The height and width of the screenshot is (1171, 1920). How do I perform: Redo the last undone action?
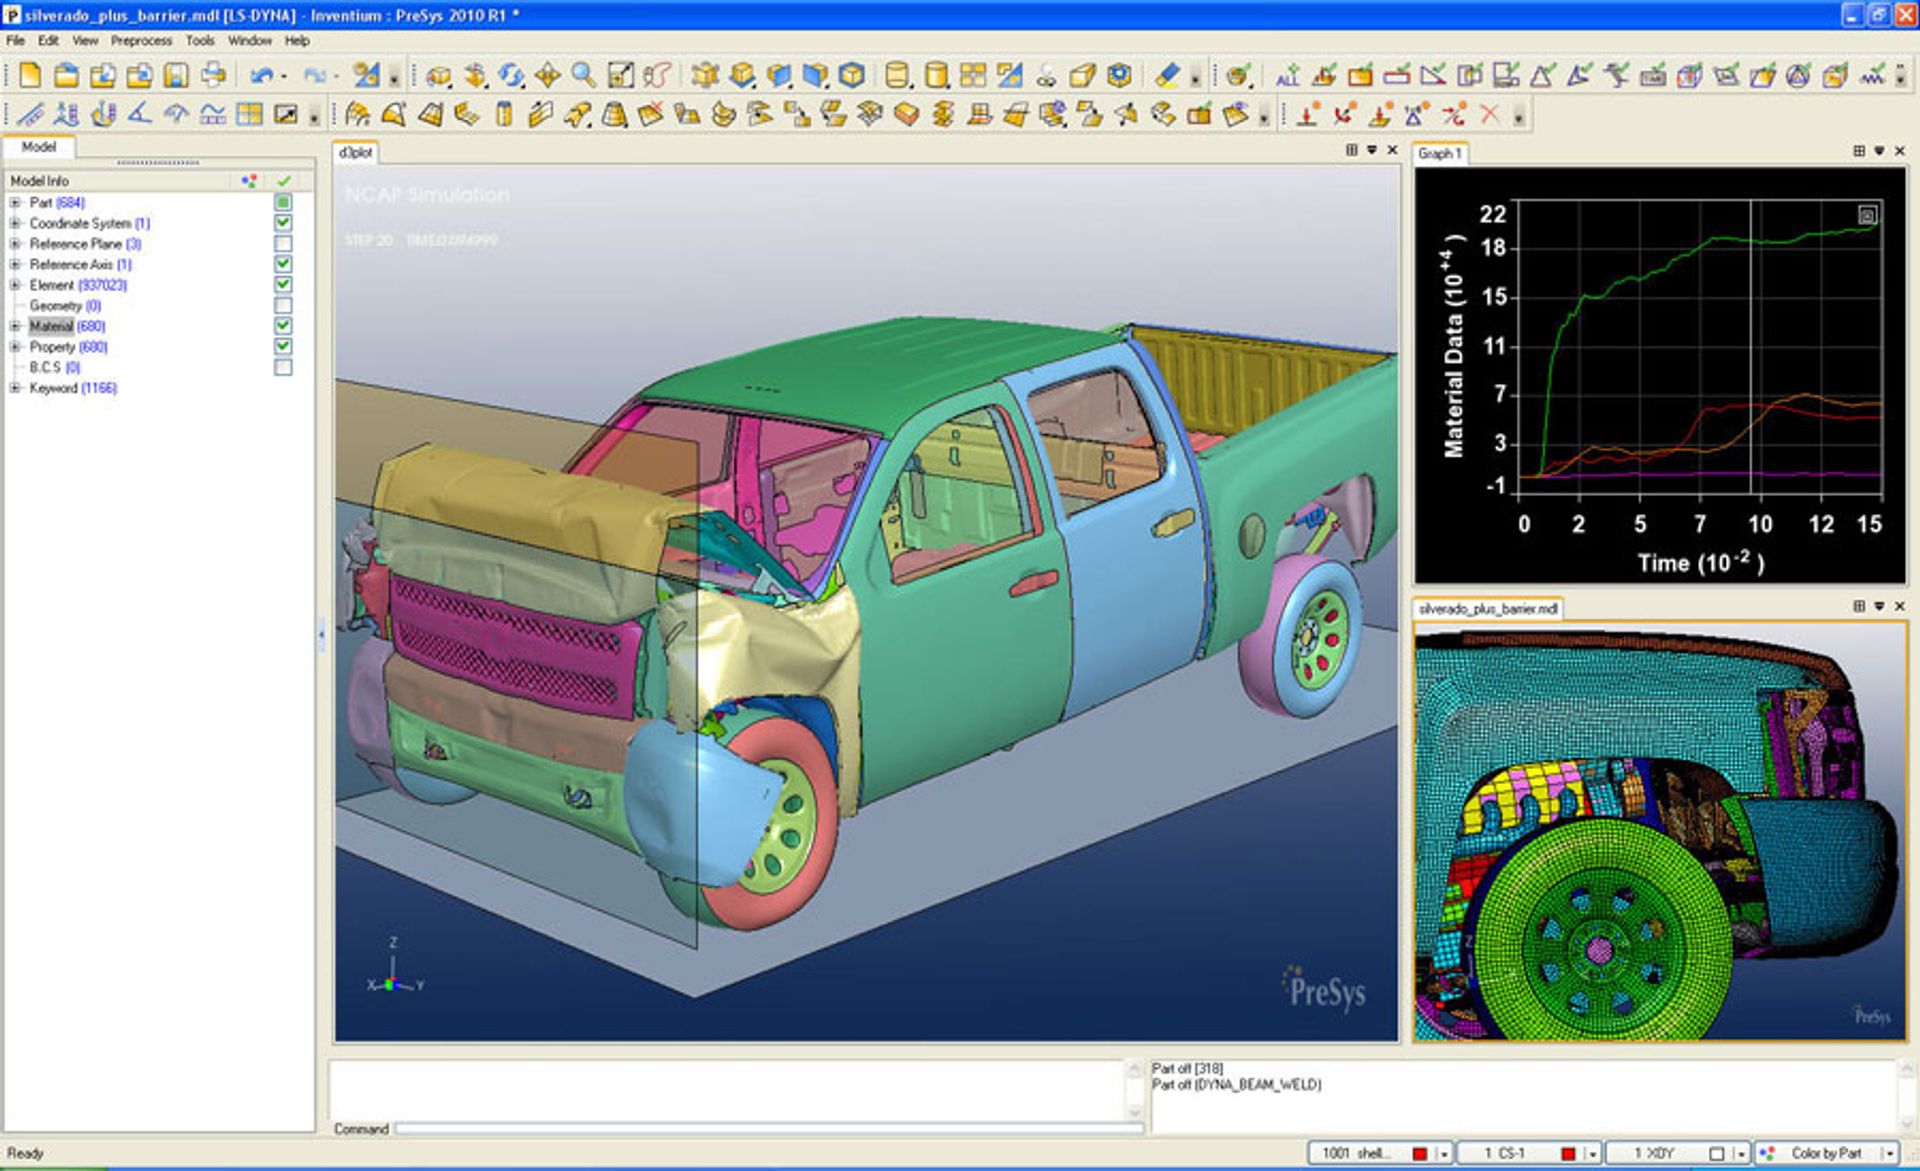pos(315,75)
